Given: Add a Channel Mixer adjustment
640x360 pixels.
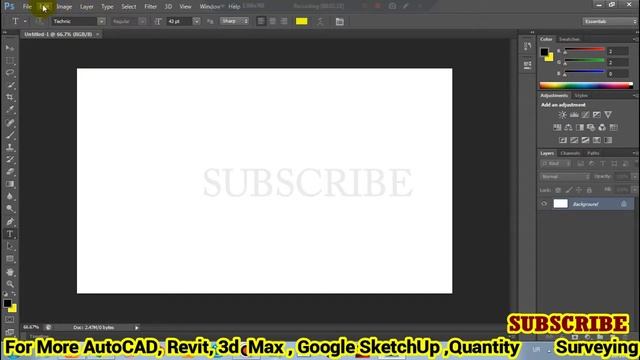Looking at the screenshot, I should 602,127.
